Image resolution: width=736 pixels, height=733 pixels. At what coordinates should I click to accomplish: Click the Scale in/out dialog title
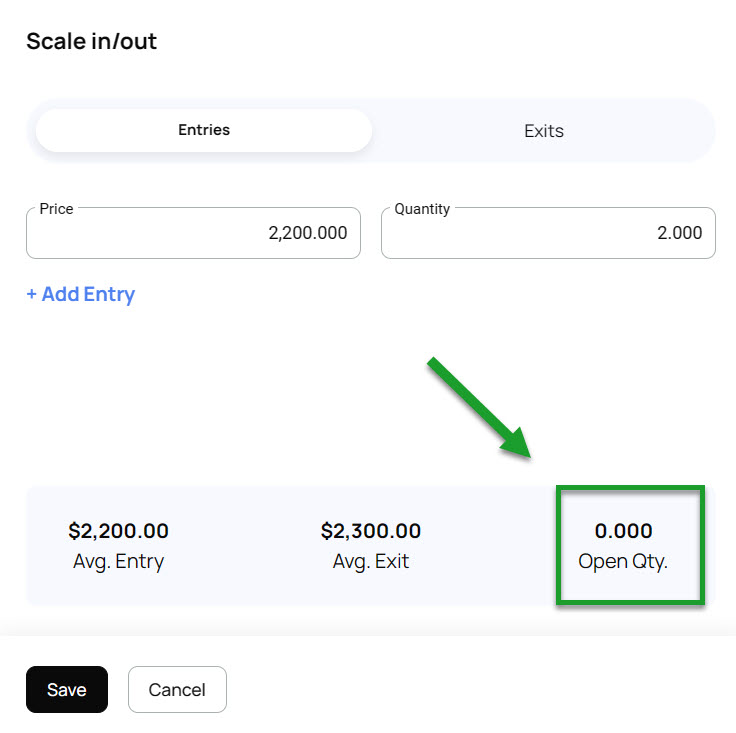point(91,41)
